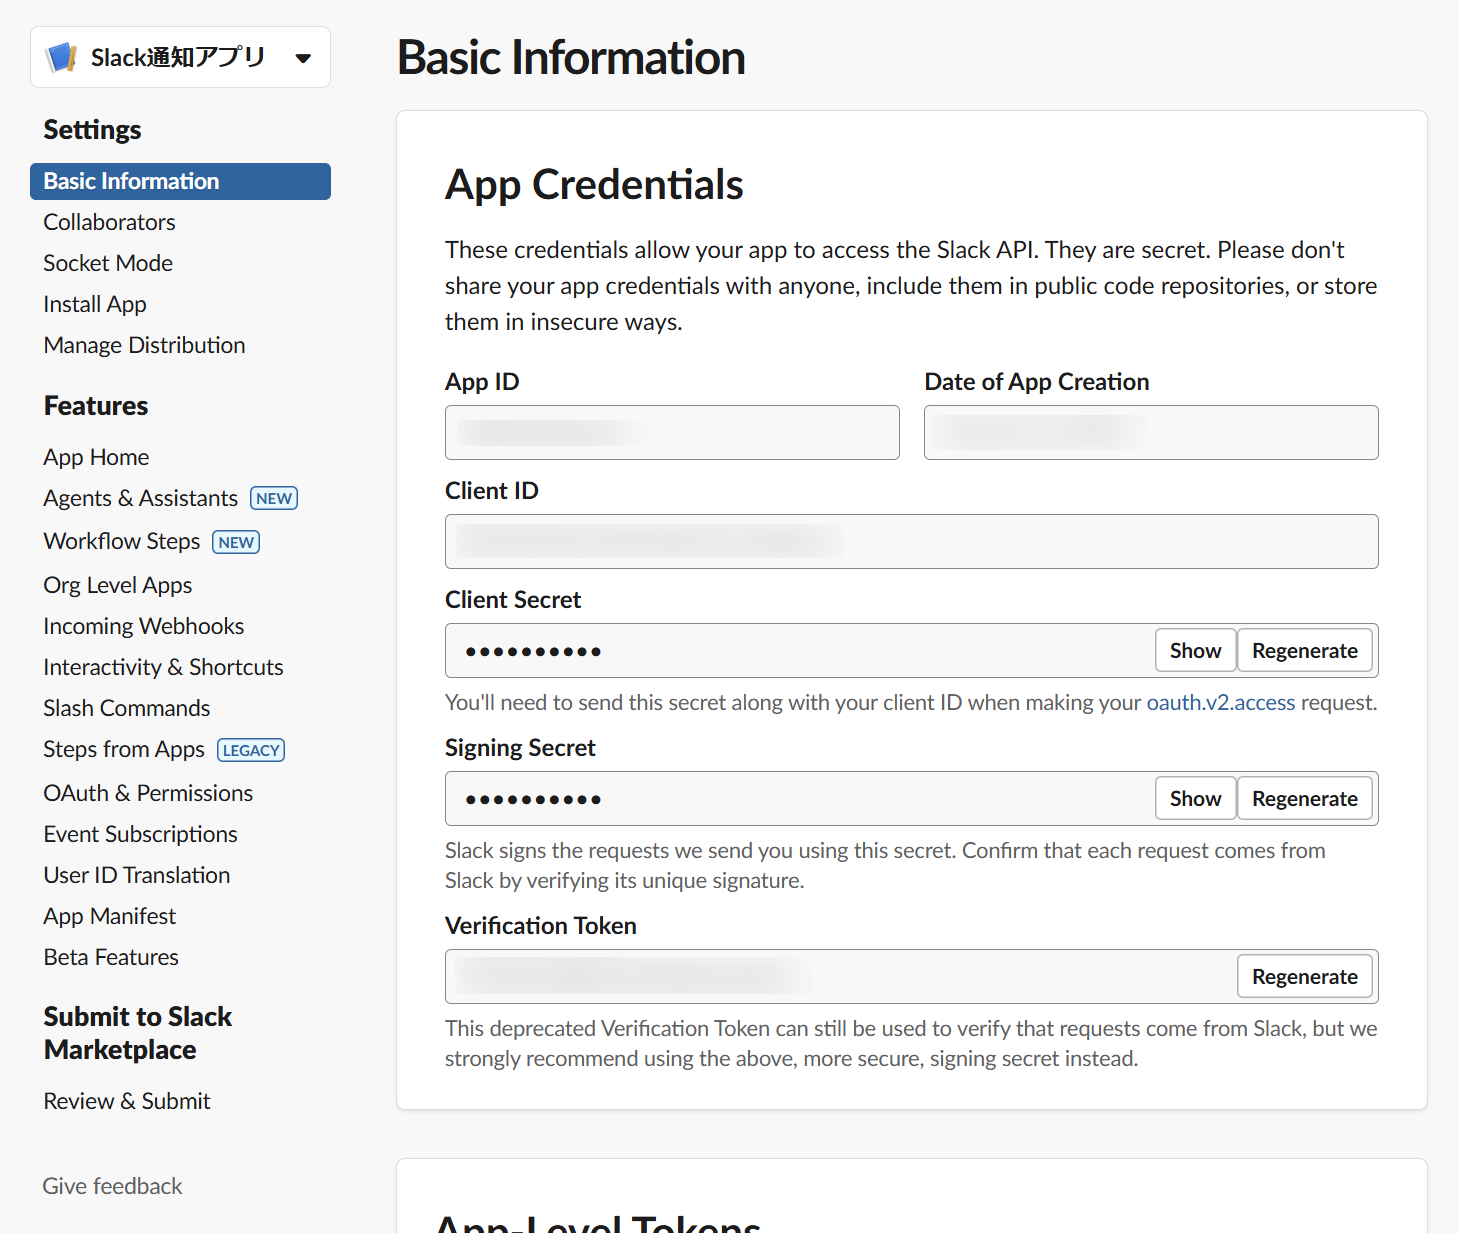
Task: Navigate to Manage Distribution
Action: pos(144,345)
